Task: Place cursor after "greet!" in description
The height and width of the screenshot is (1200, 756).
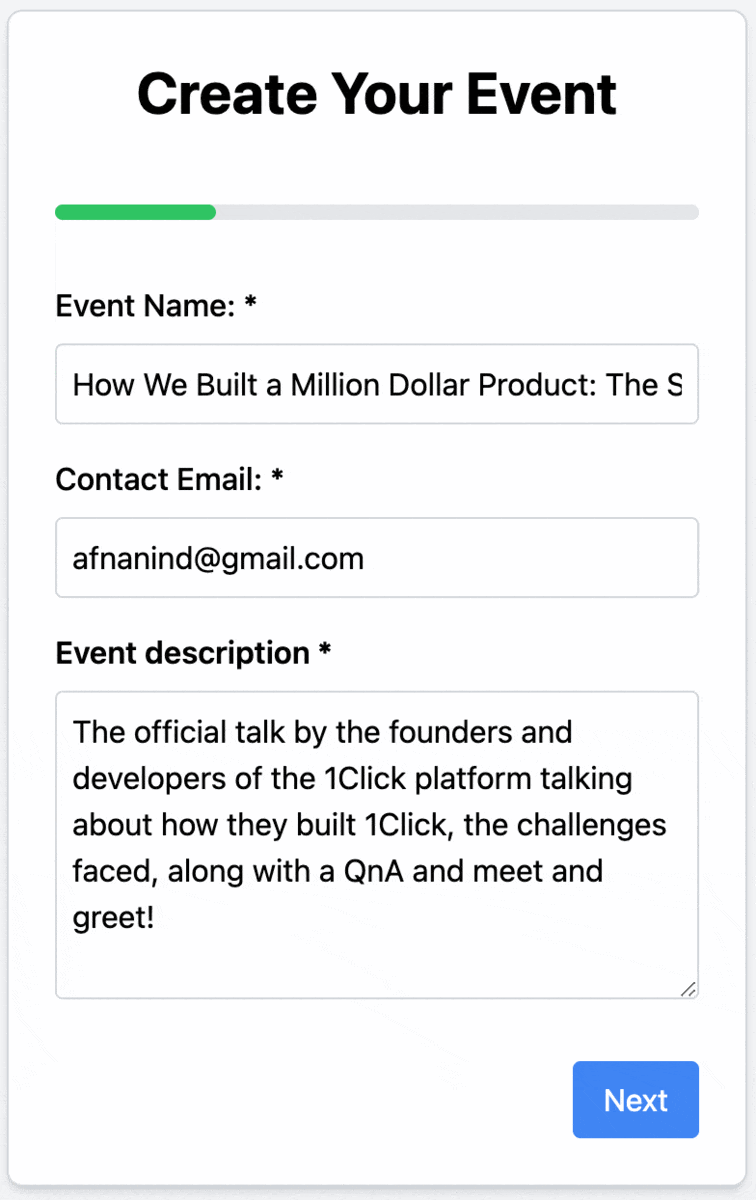Action: click(x=156, y=918)
